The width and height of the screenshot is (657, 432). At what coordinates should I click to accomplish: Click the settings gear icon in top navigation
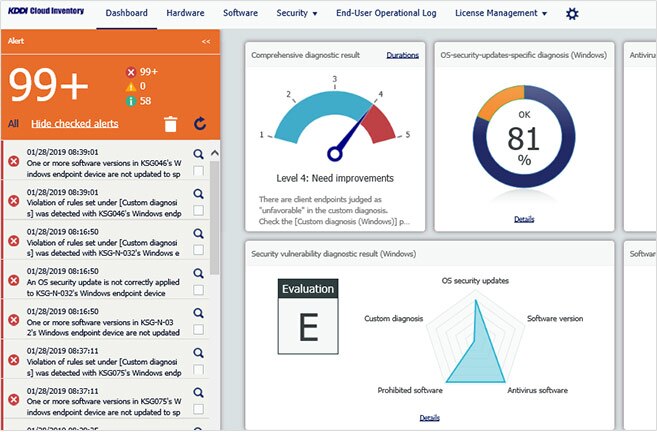click(x=572, y=14)
